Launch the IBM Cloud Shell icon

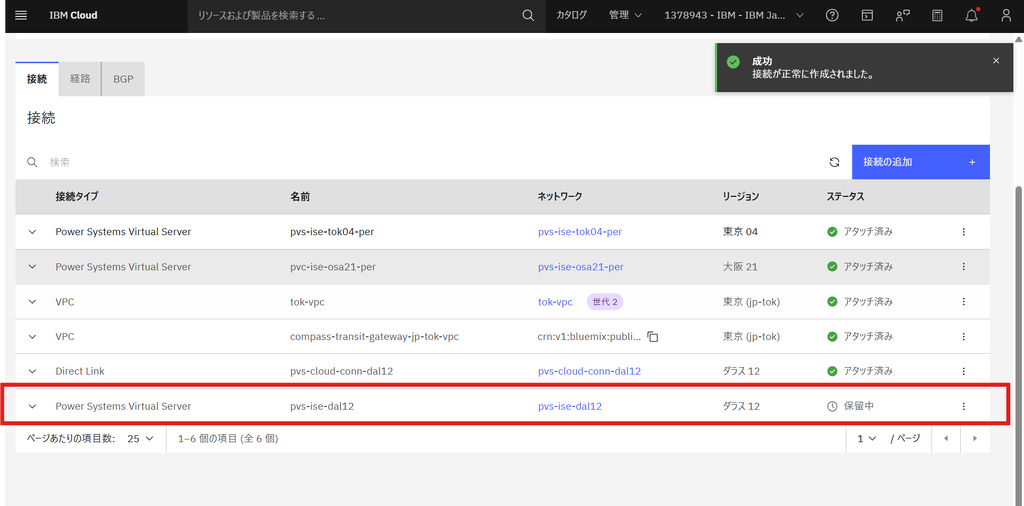click(x=867, y=15)
